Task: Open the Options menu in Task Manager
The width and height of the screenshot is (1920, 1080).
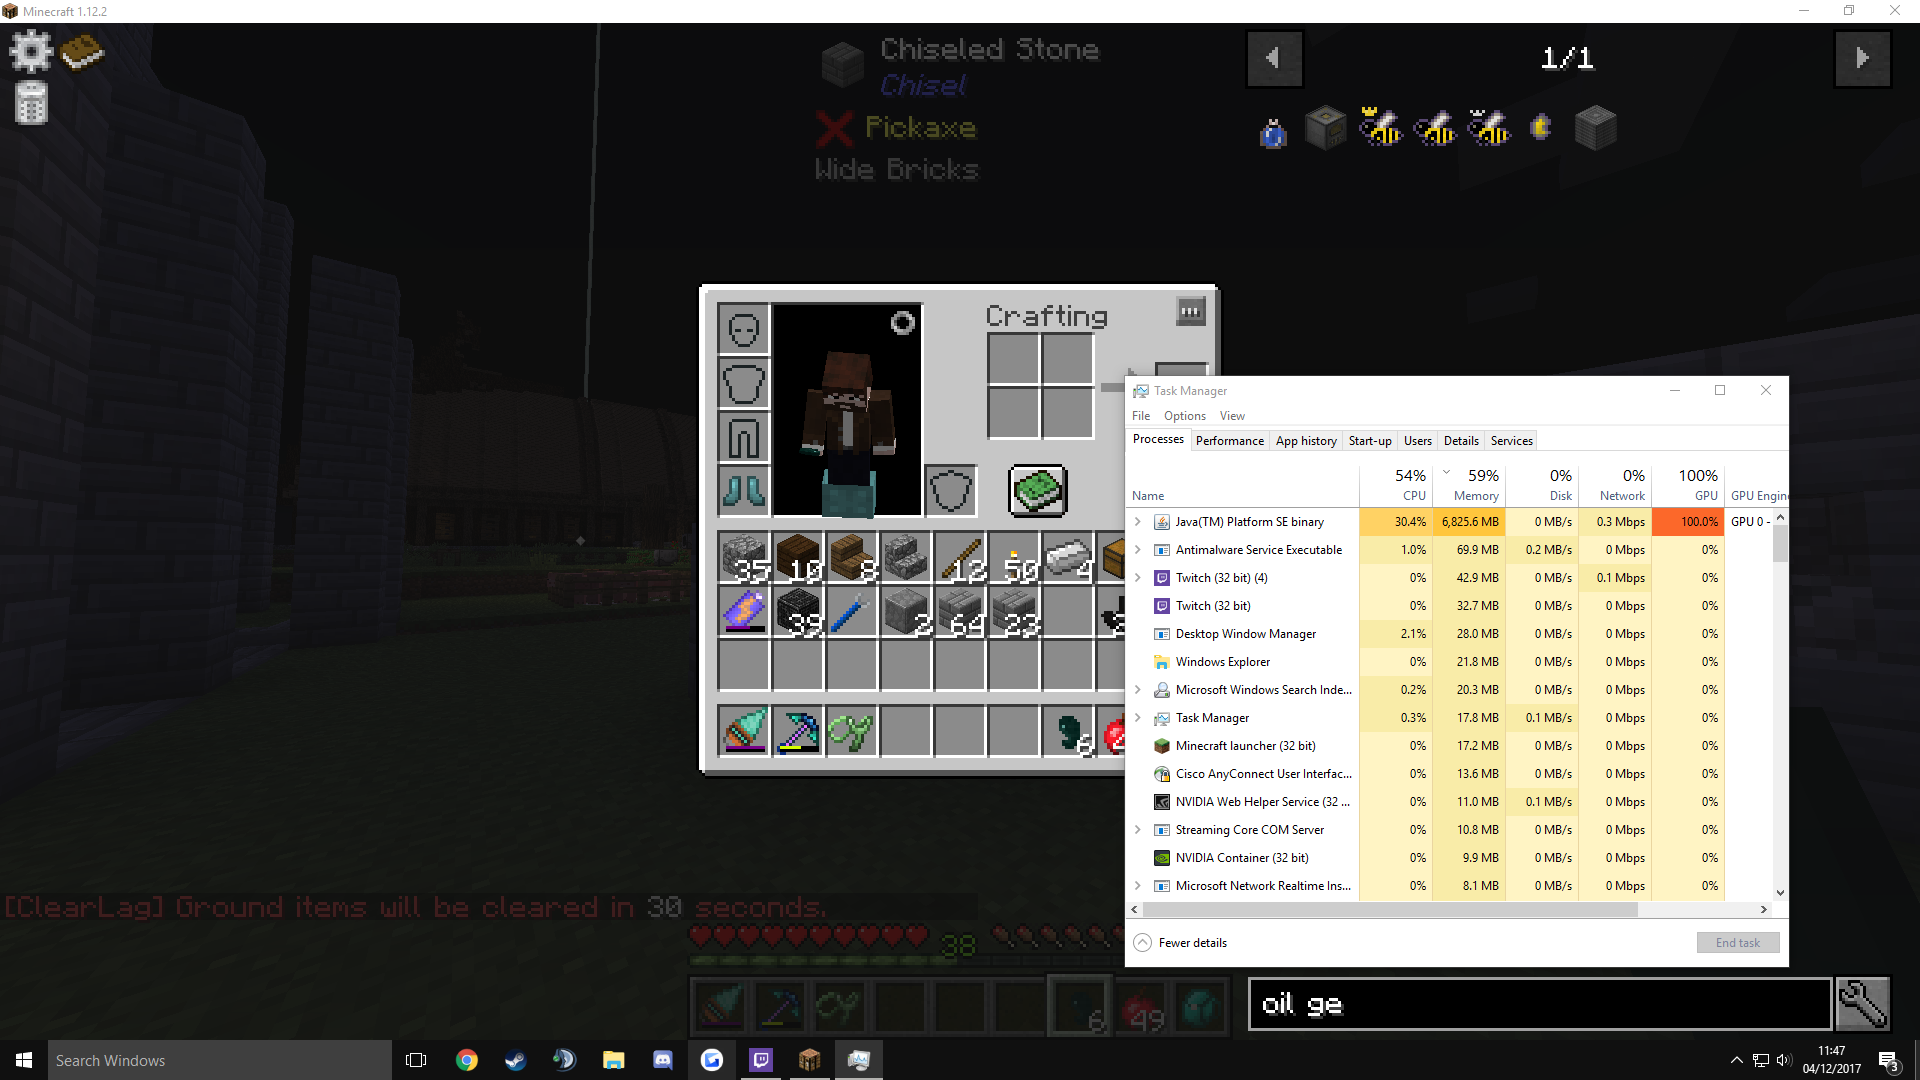Action: pyautogui.click(x=1183, y=414)
